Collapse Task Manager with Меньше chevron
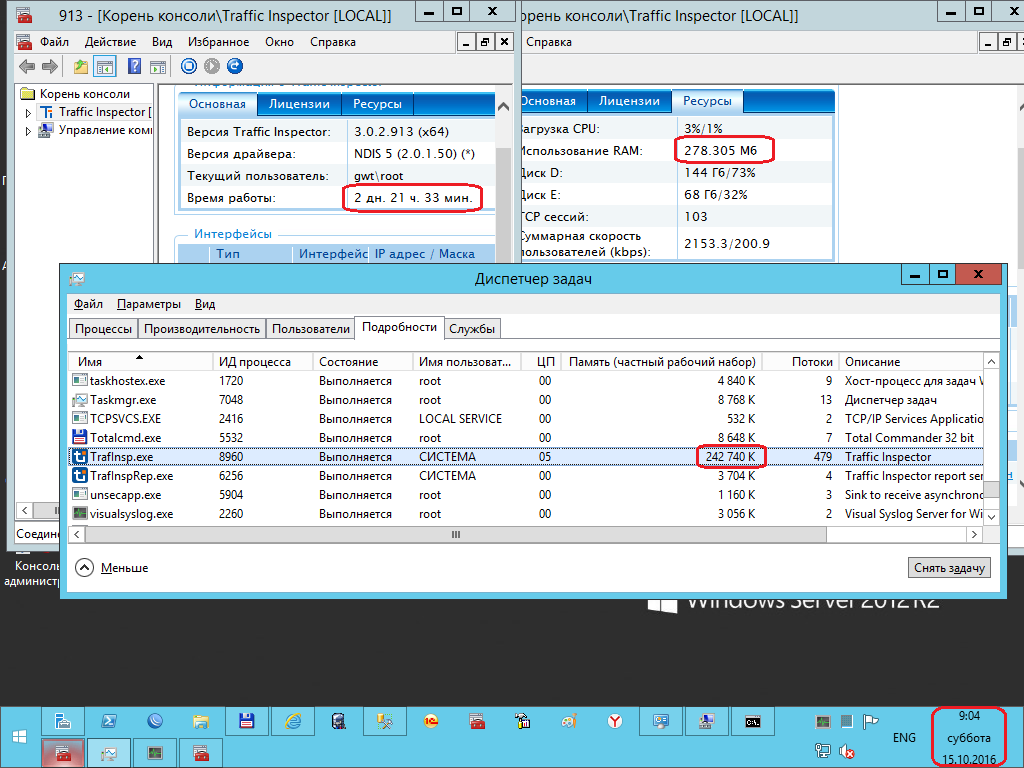 click(84, 568)
